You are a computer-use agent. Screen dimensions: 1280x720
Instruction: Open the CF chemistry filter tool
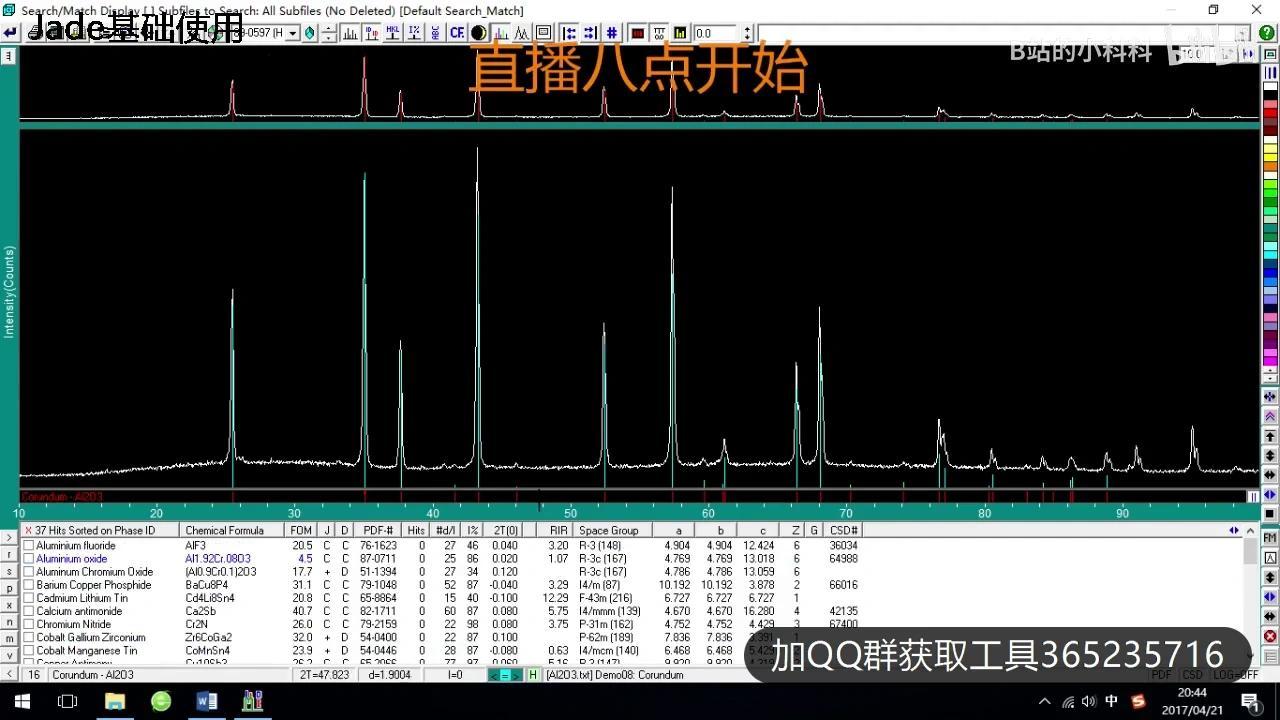pos(456,32)
